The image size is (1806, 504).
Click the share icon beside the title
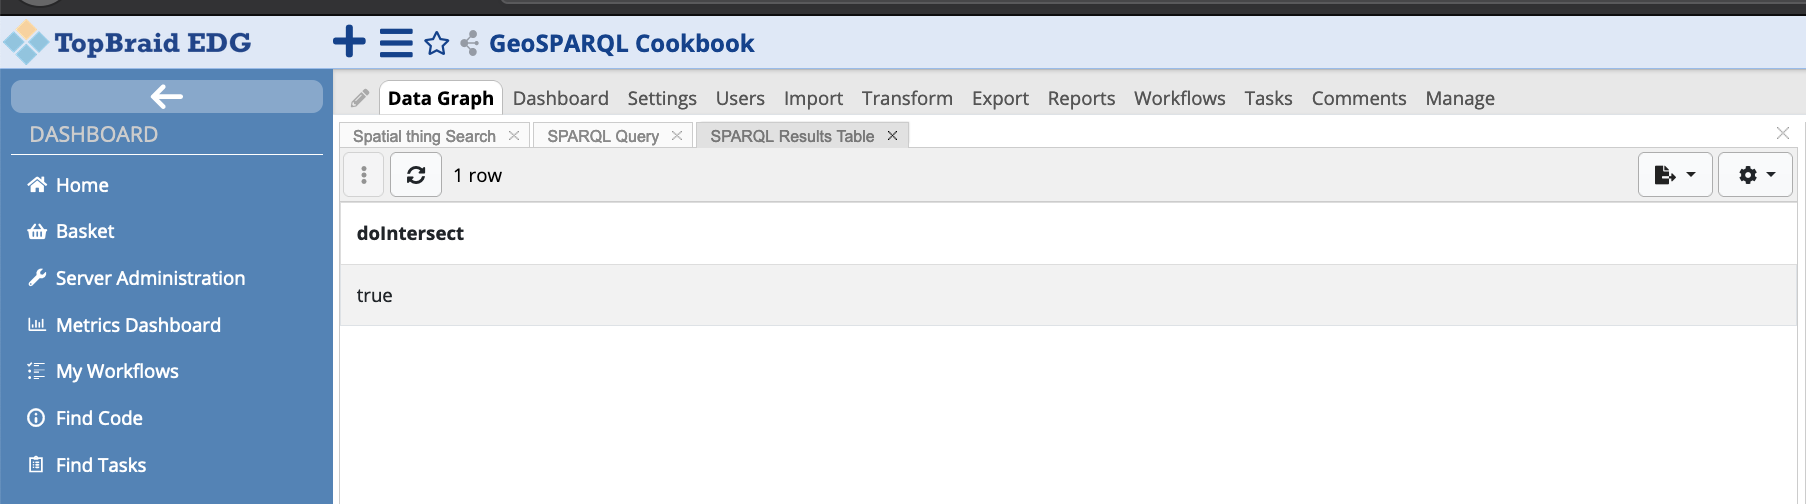[469, 43]
